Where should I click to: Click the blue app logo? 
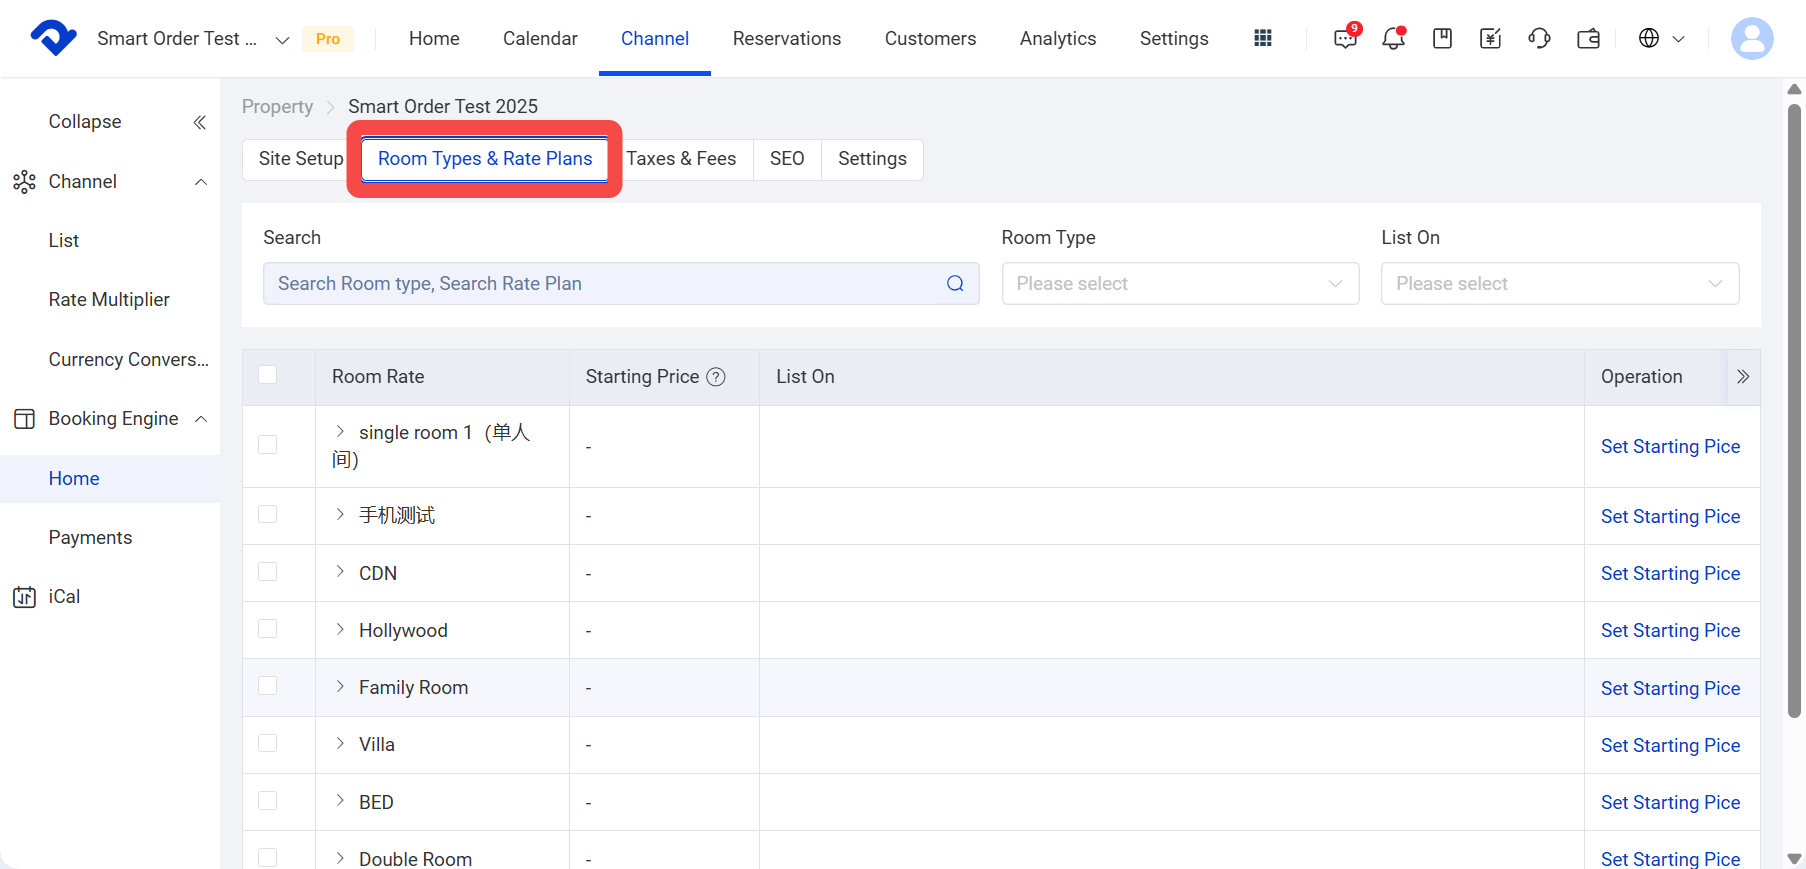pyautogui.click(x=54, y=38)
